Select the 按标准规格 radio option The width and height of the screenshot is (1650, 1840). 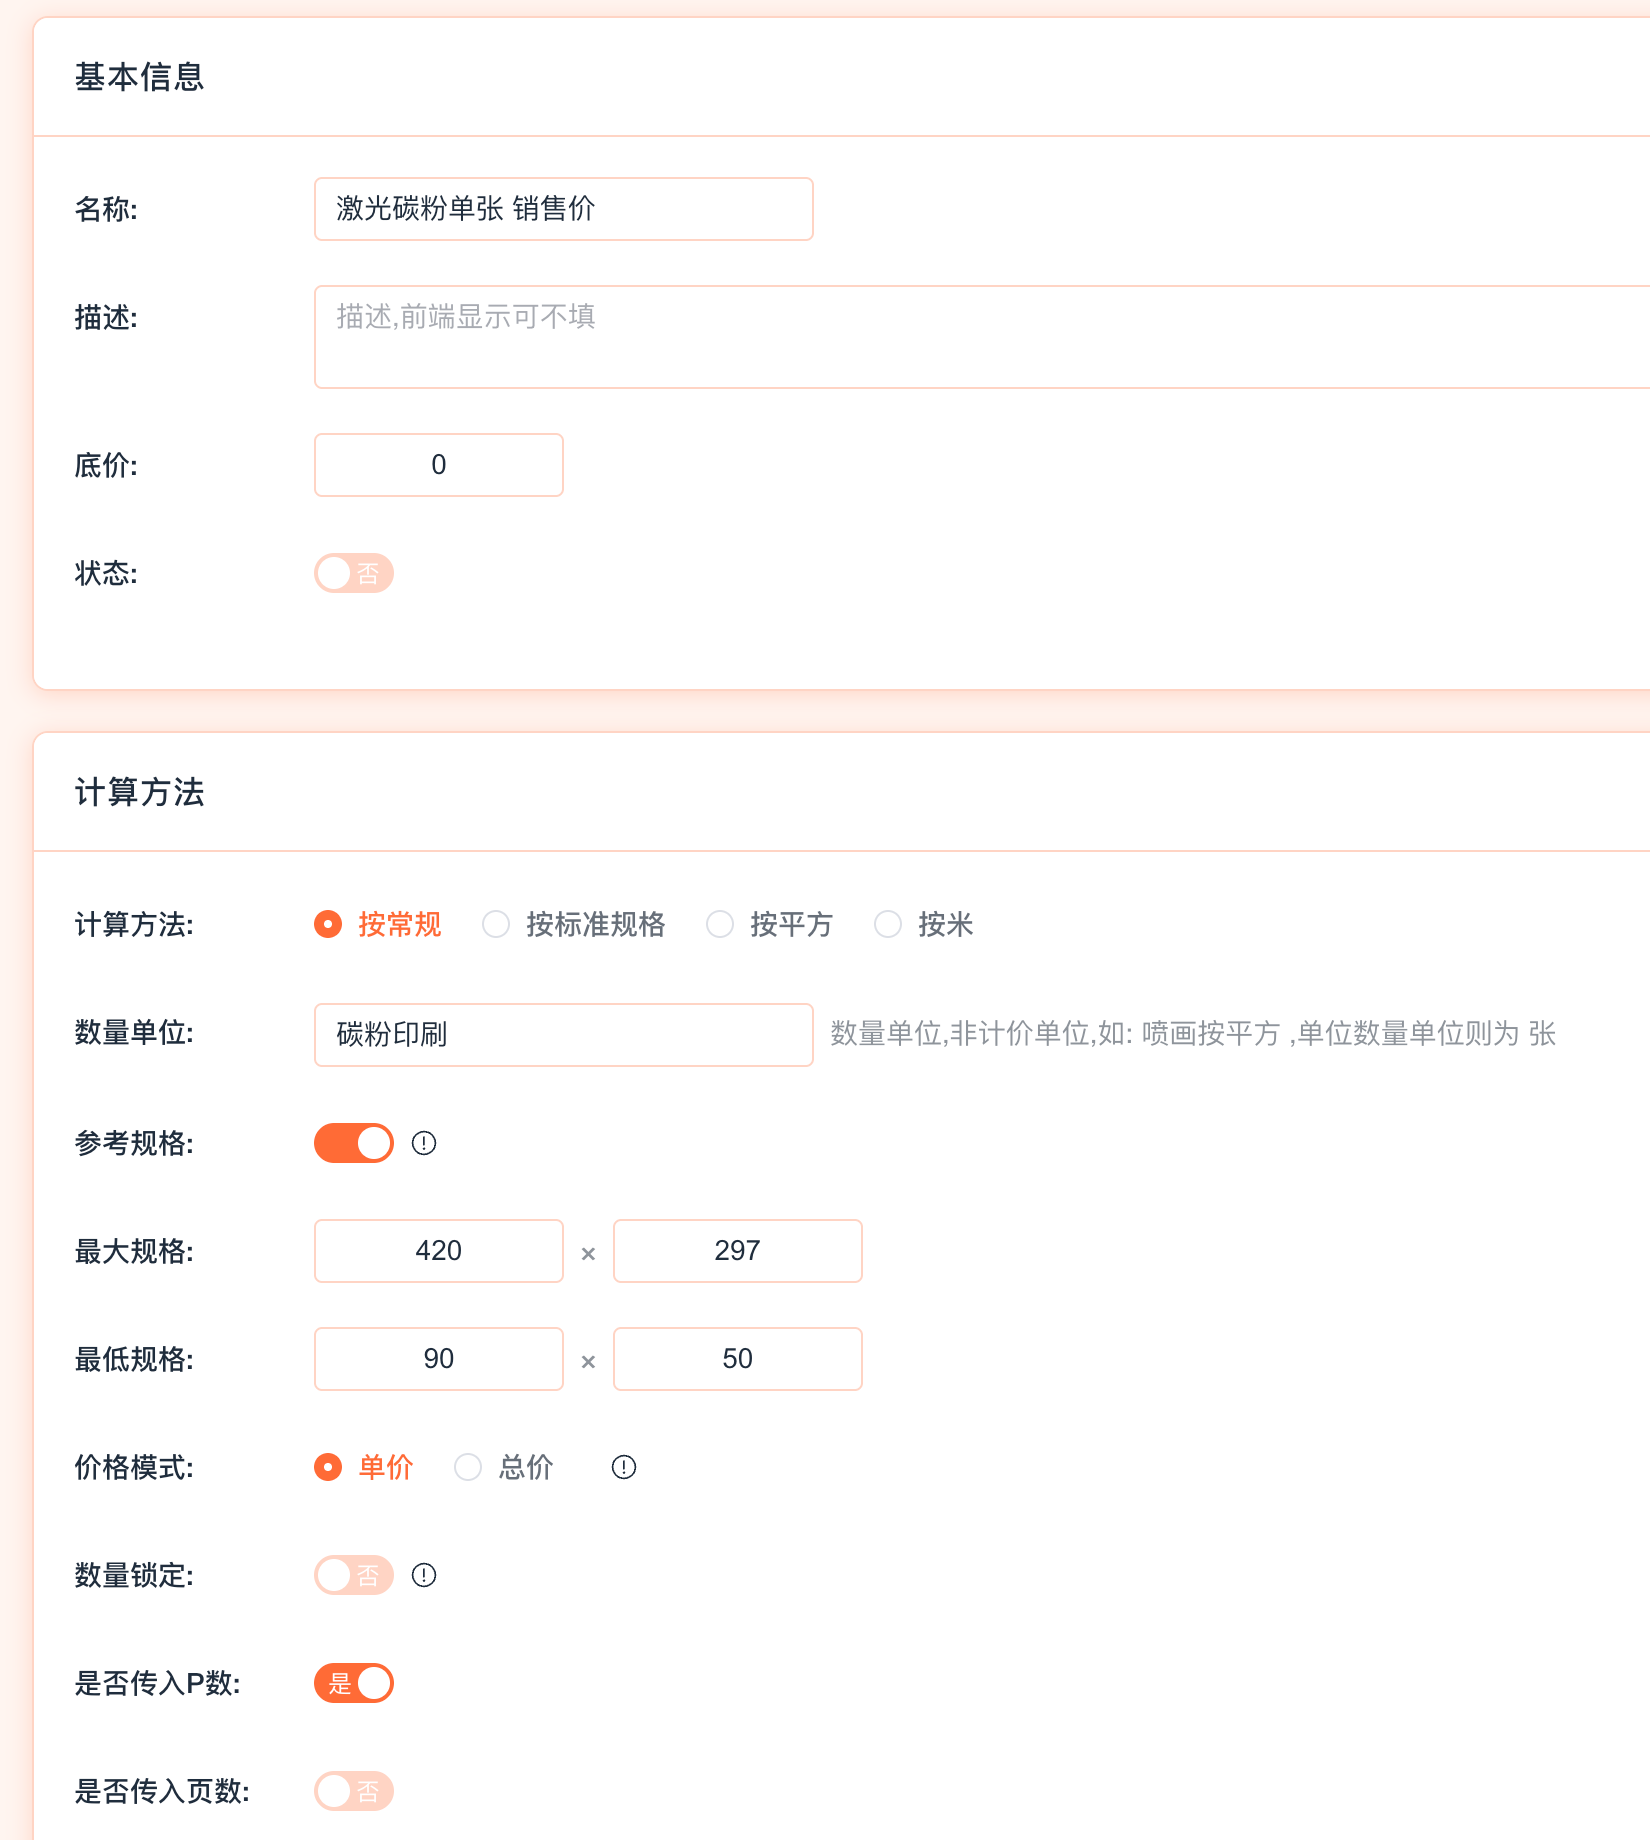(496, 924)
